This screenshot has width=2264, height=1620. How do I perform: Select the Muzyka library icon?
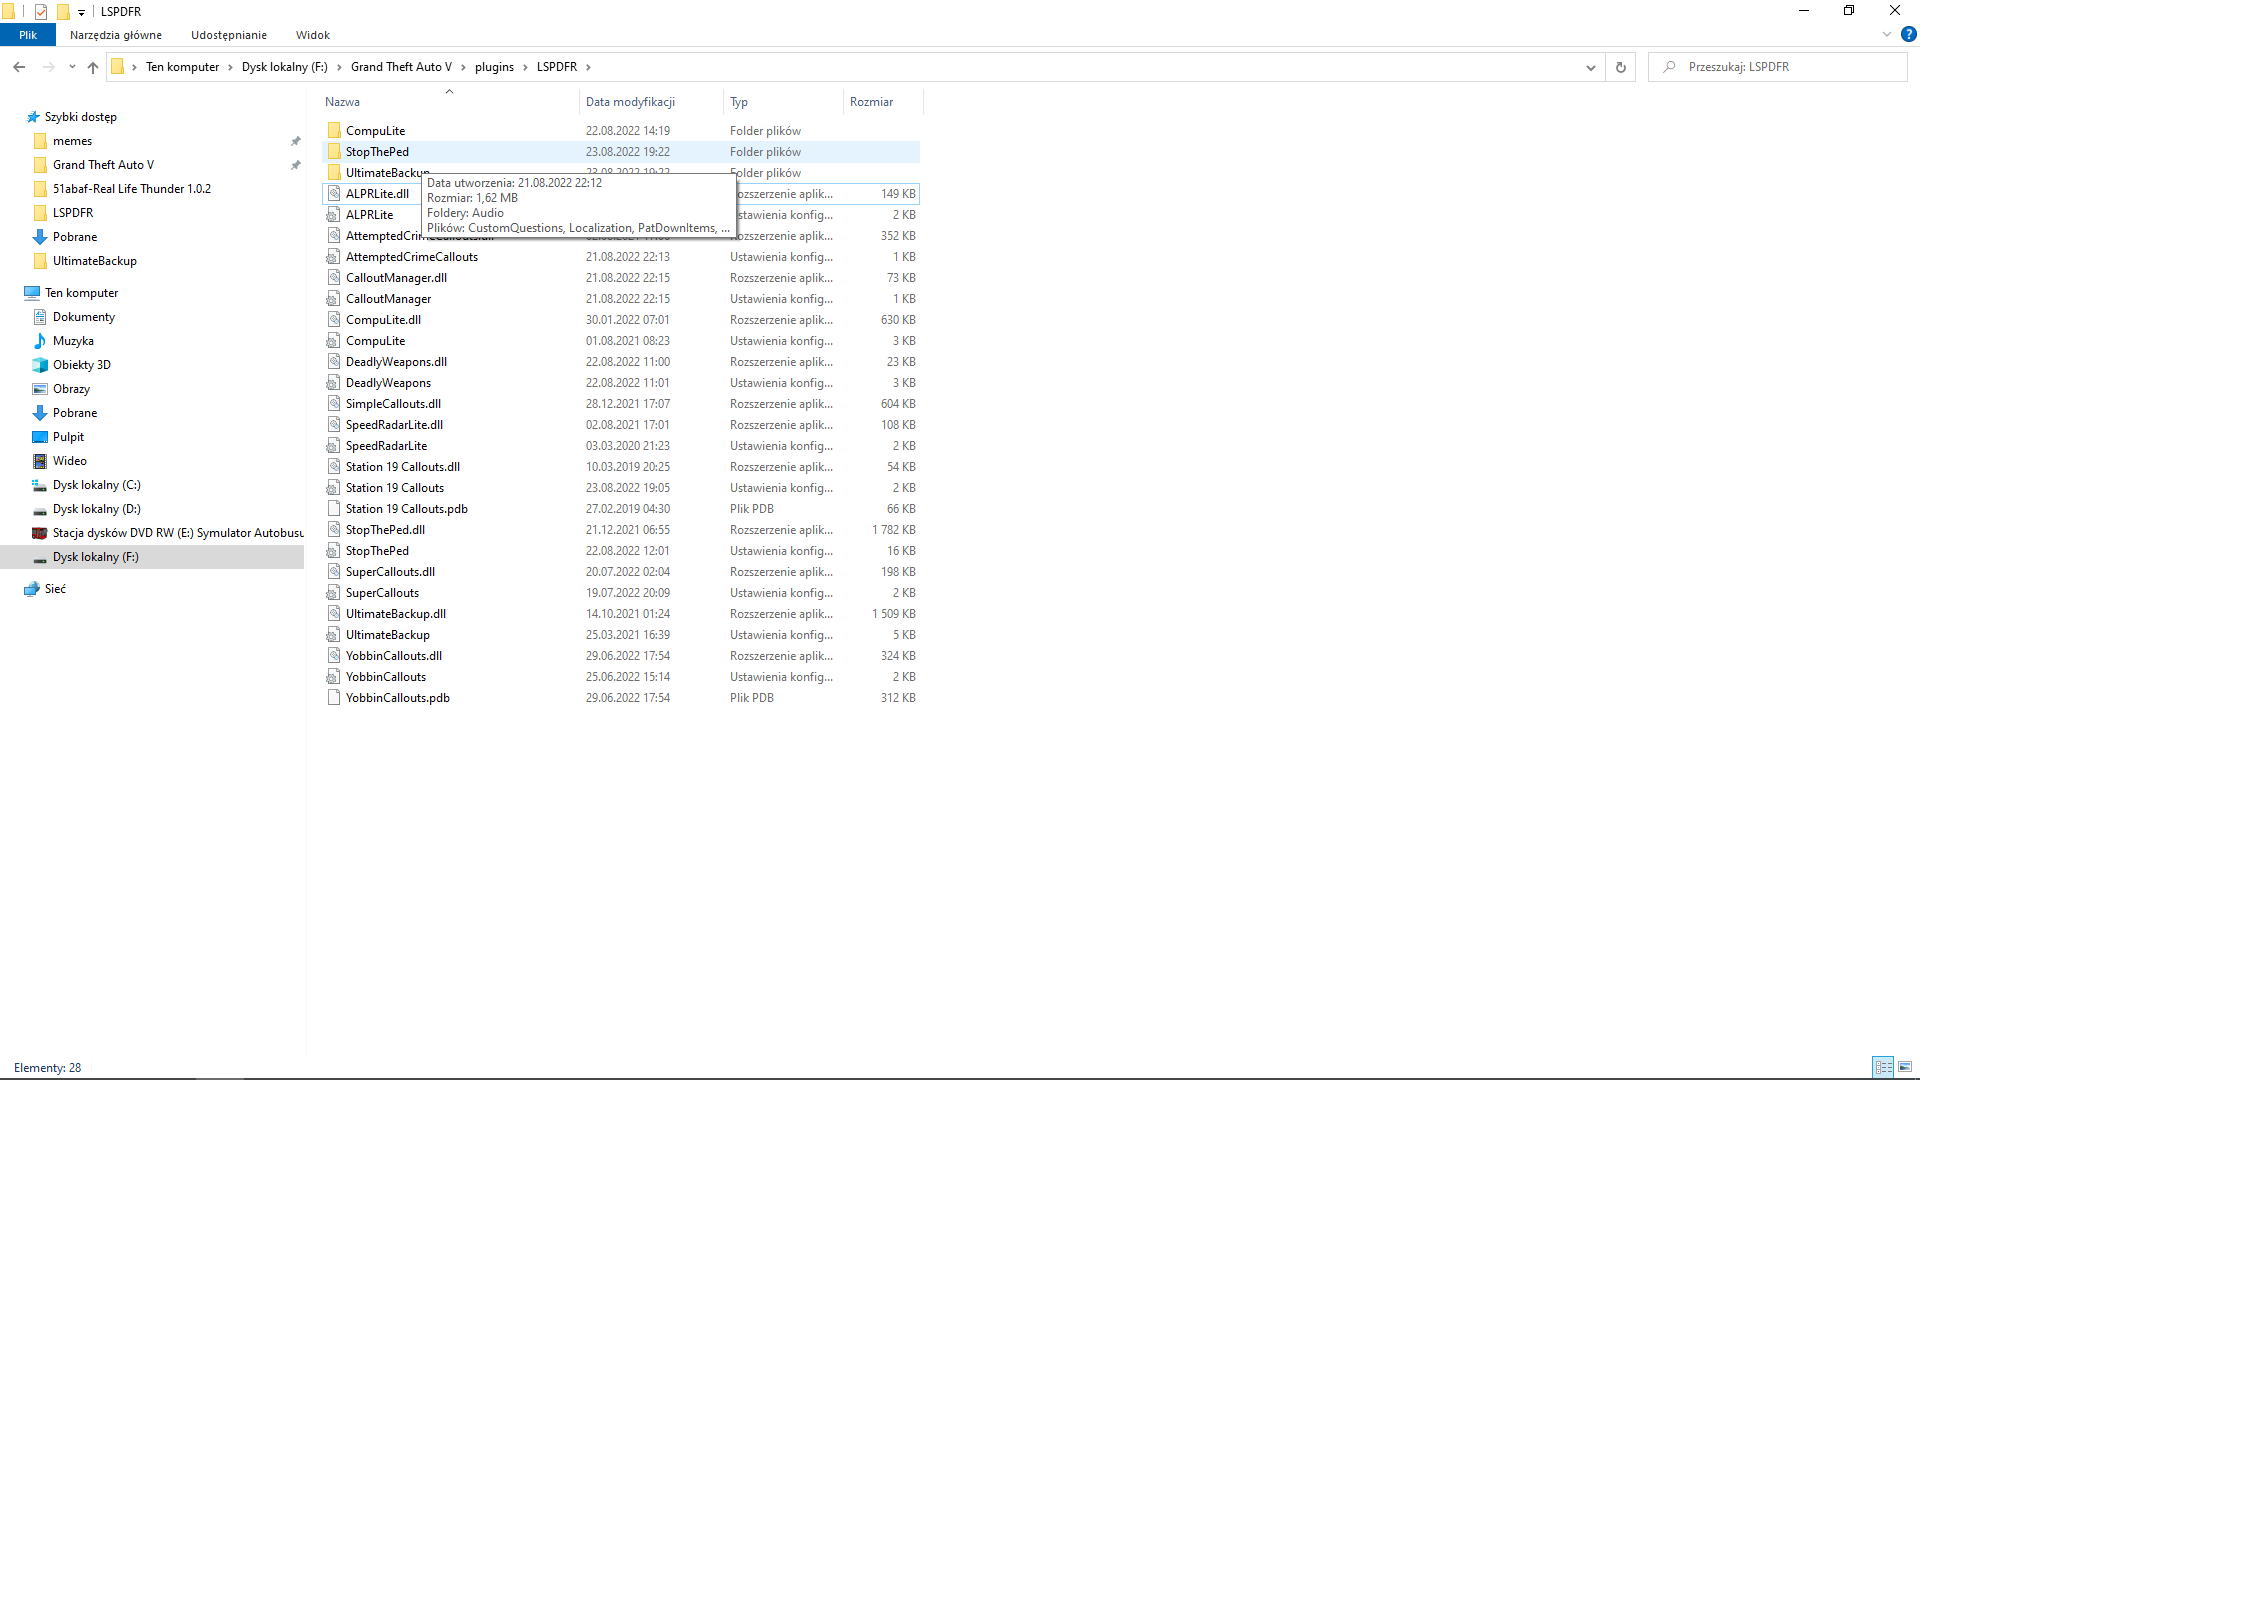pyautogui.click(x=40, y=341)
